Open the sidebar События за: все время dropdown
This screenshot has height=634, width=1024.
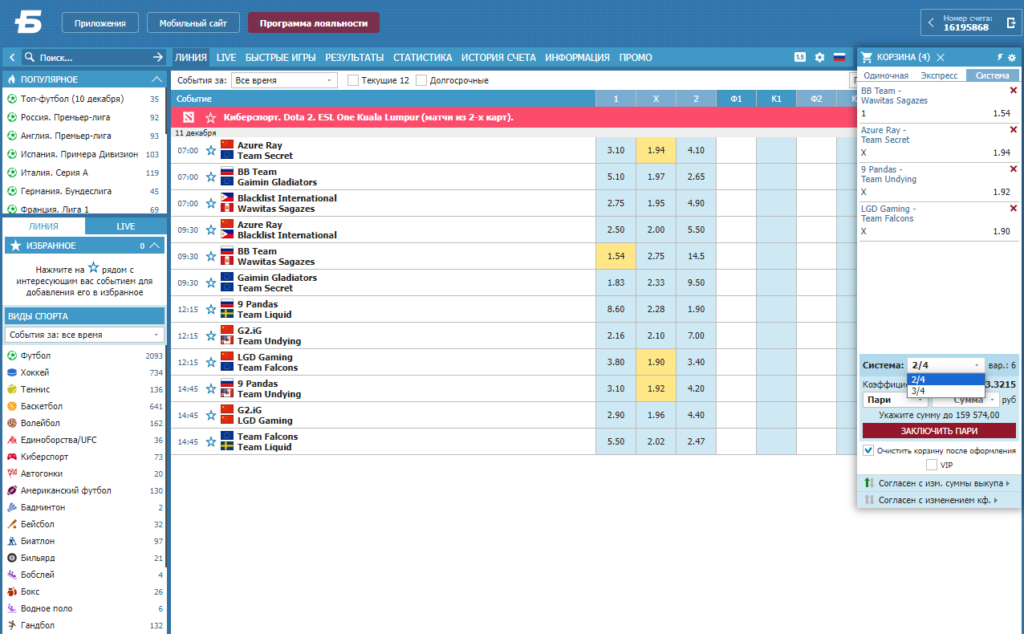[x=84, y=335]
